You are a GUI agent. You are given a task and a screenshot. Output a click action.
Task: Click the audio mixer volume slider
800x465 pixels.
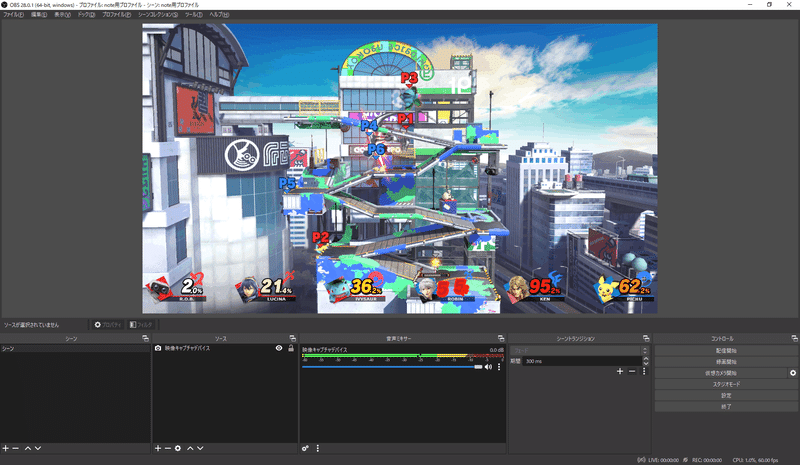pyautogui.click(x=392, y=367)
